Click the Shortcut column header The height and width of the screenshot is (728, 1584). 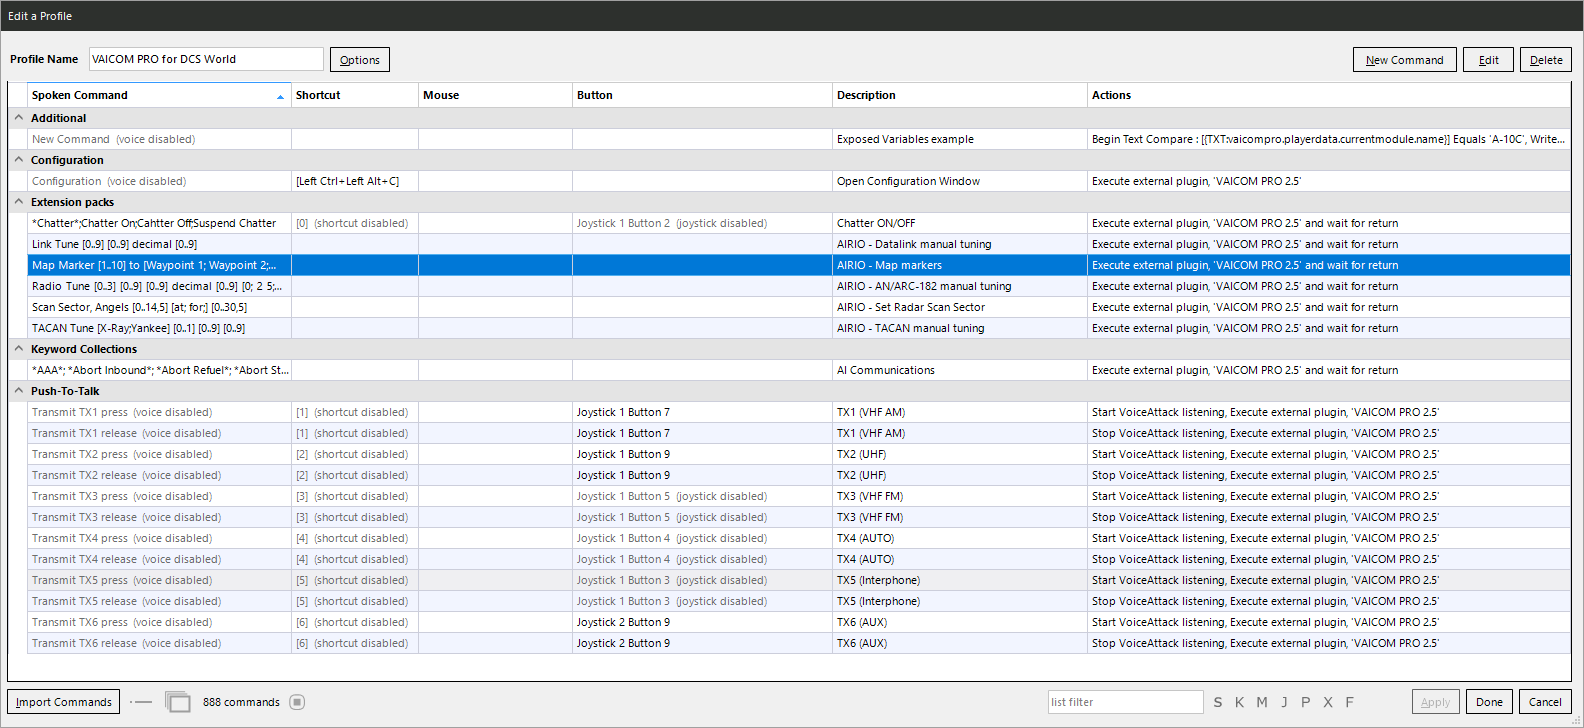tap(355, 95)
